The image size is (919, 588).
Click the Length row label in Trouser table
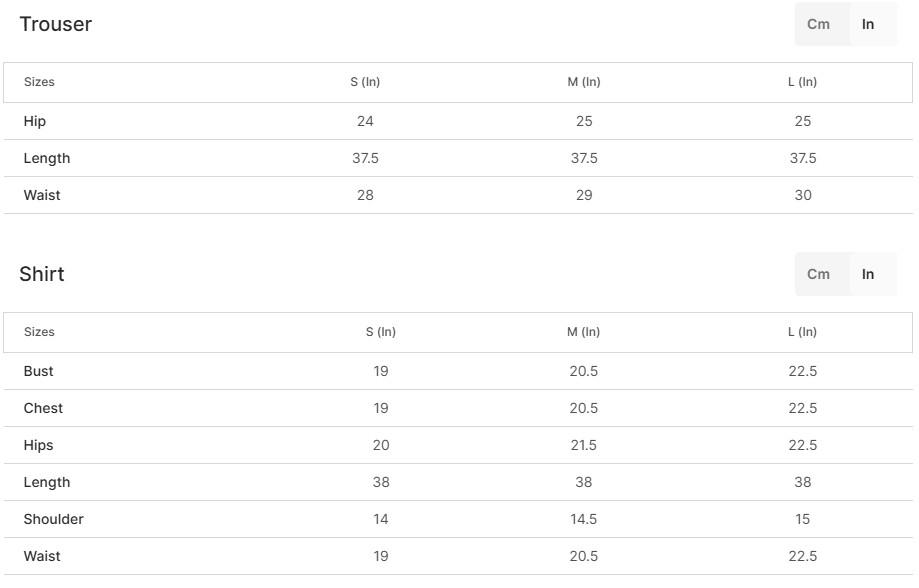[x=47, y=158]
